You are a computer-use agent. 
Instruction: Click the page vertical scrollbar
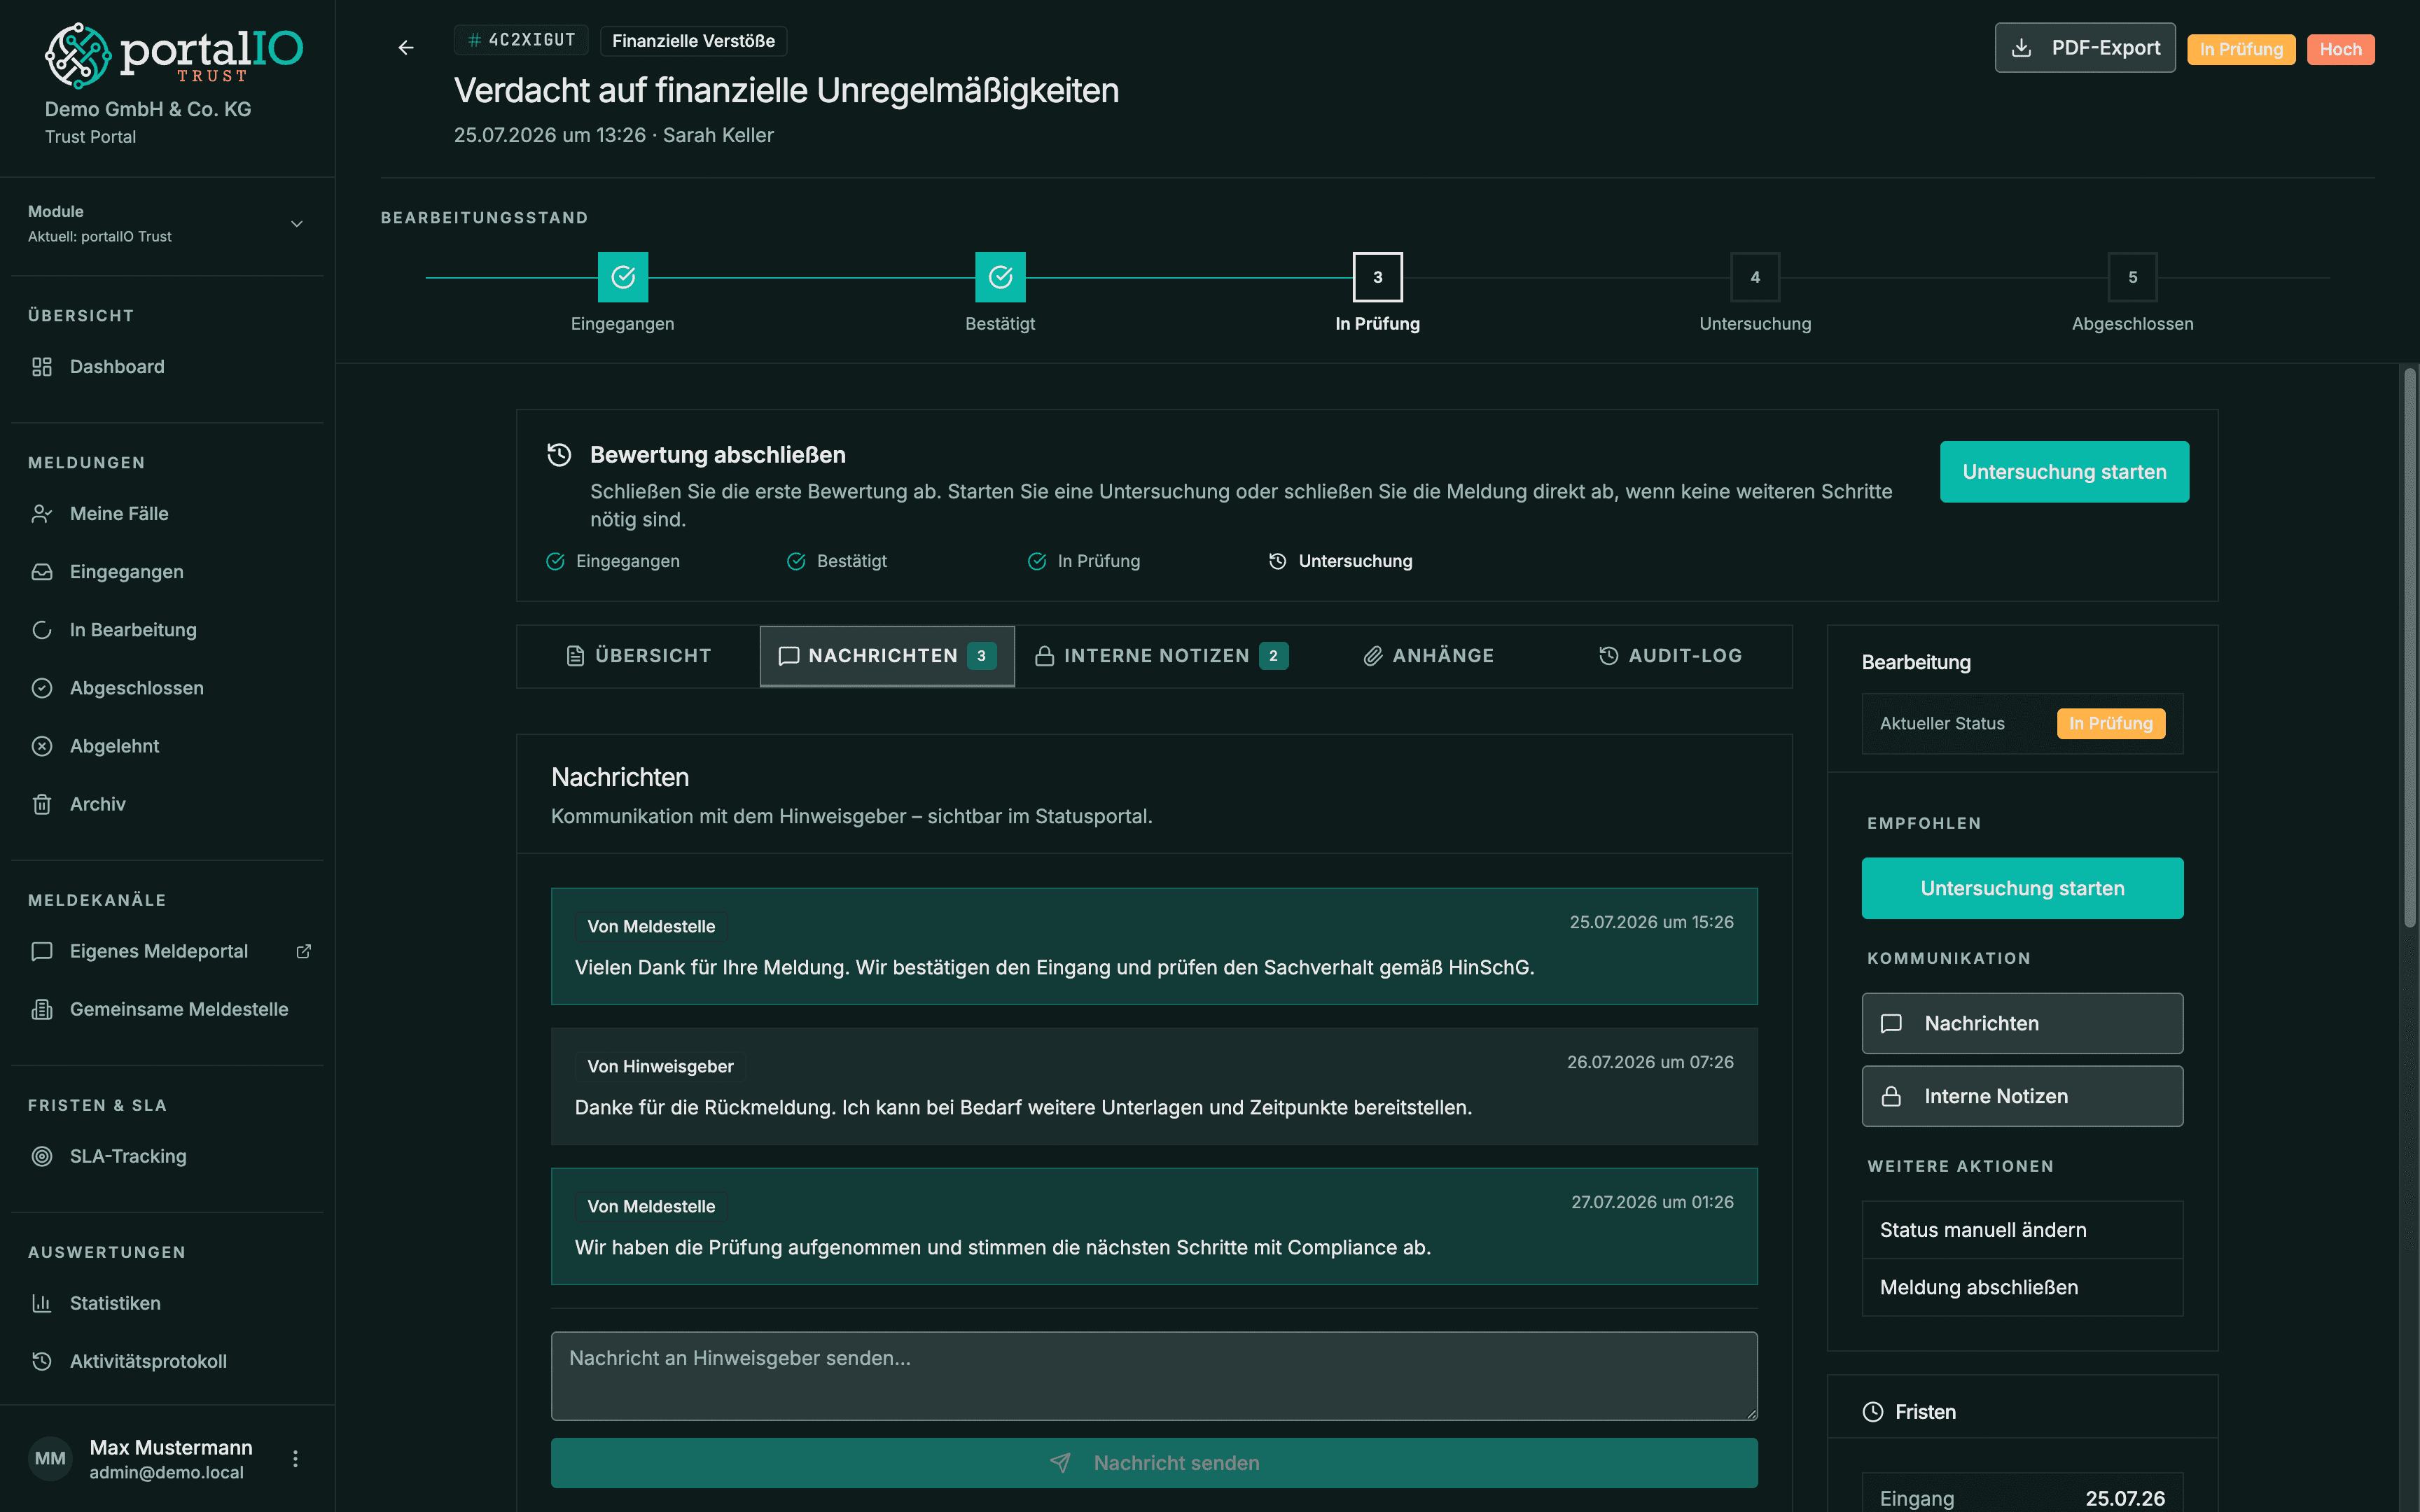coord(2409,648)
